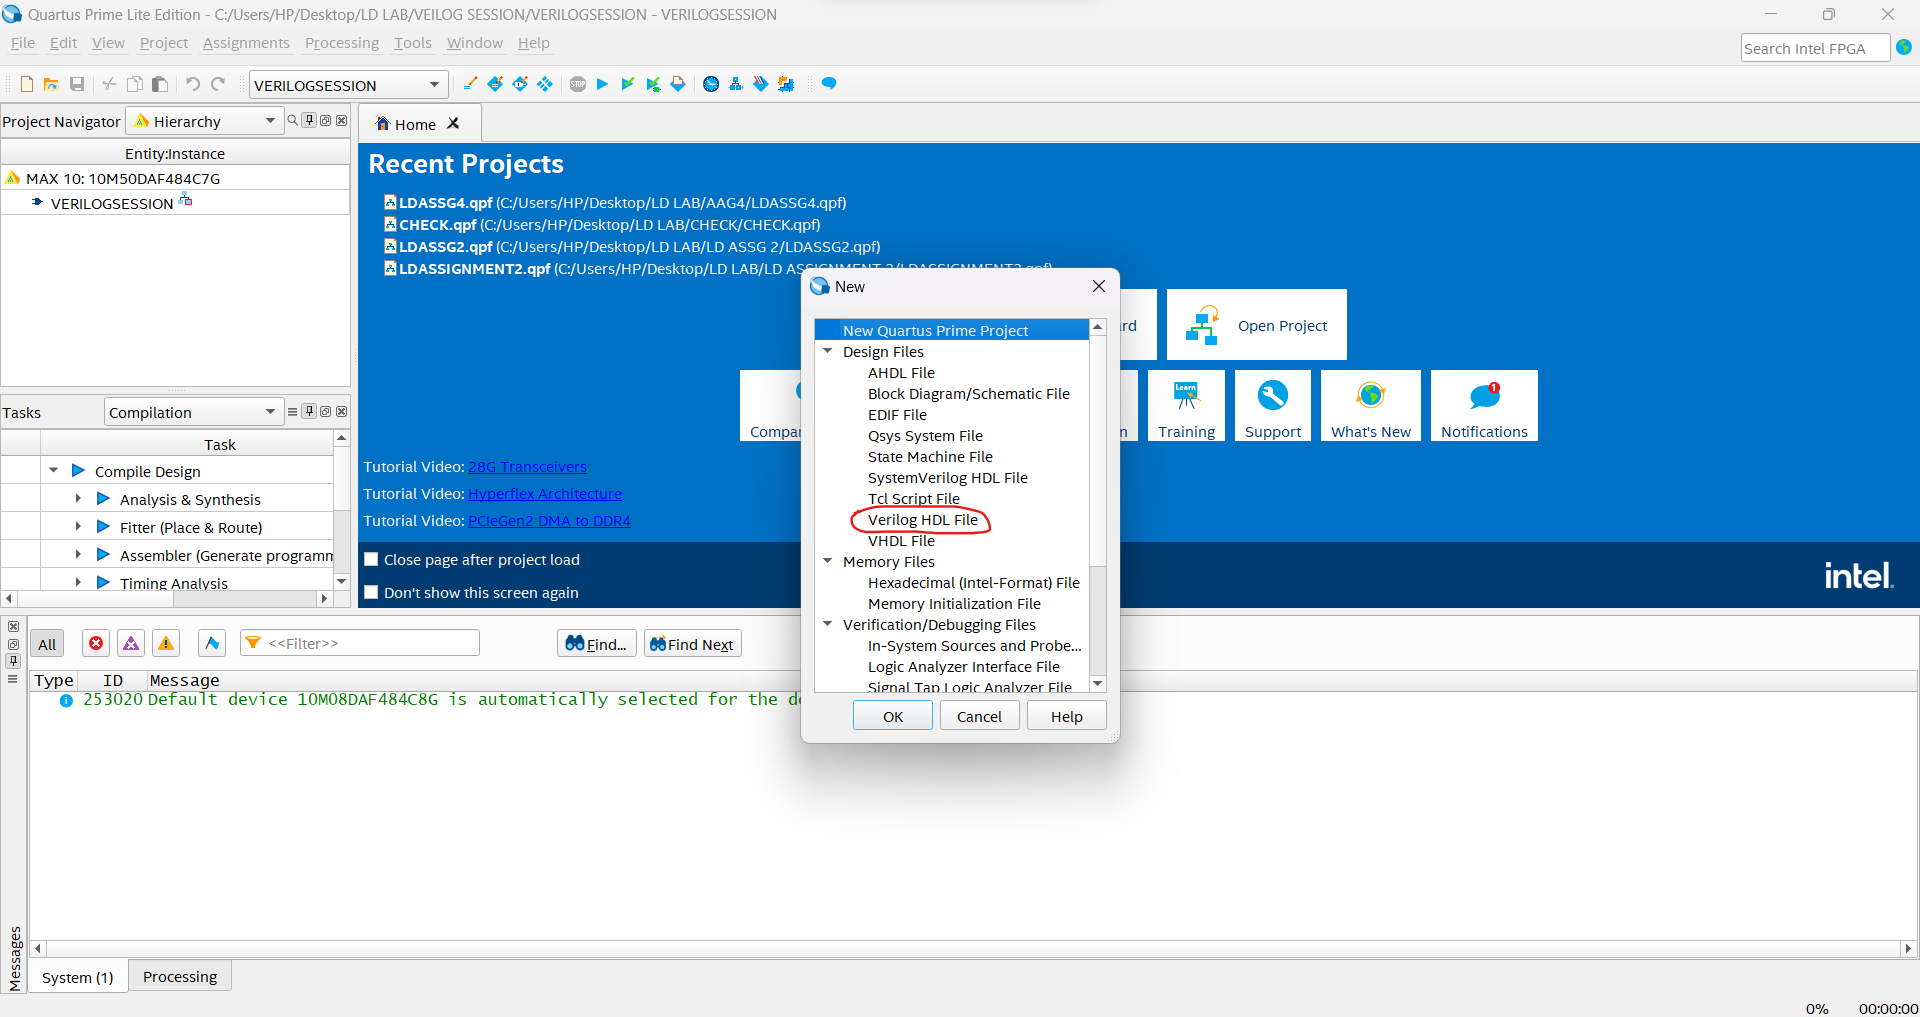Image resolution: width=1920 pixels, height=1017 pixels.
Task: Switch to the System (1) messages tab
Action: click(78, 977)
